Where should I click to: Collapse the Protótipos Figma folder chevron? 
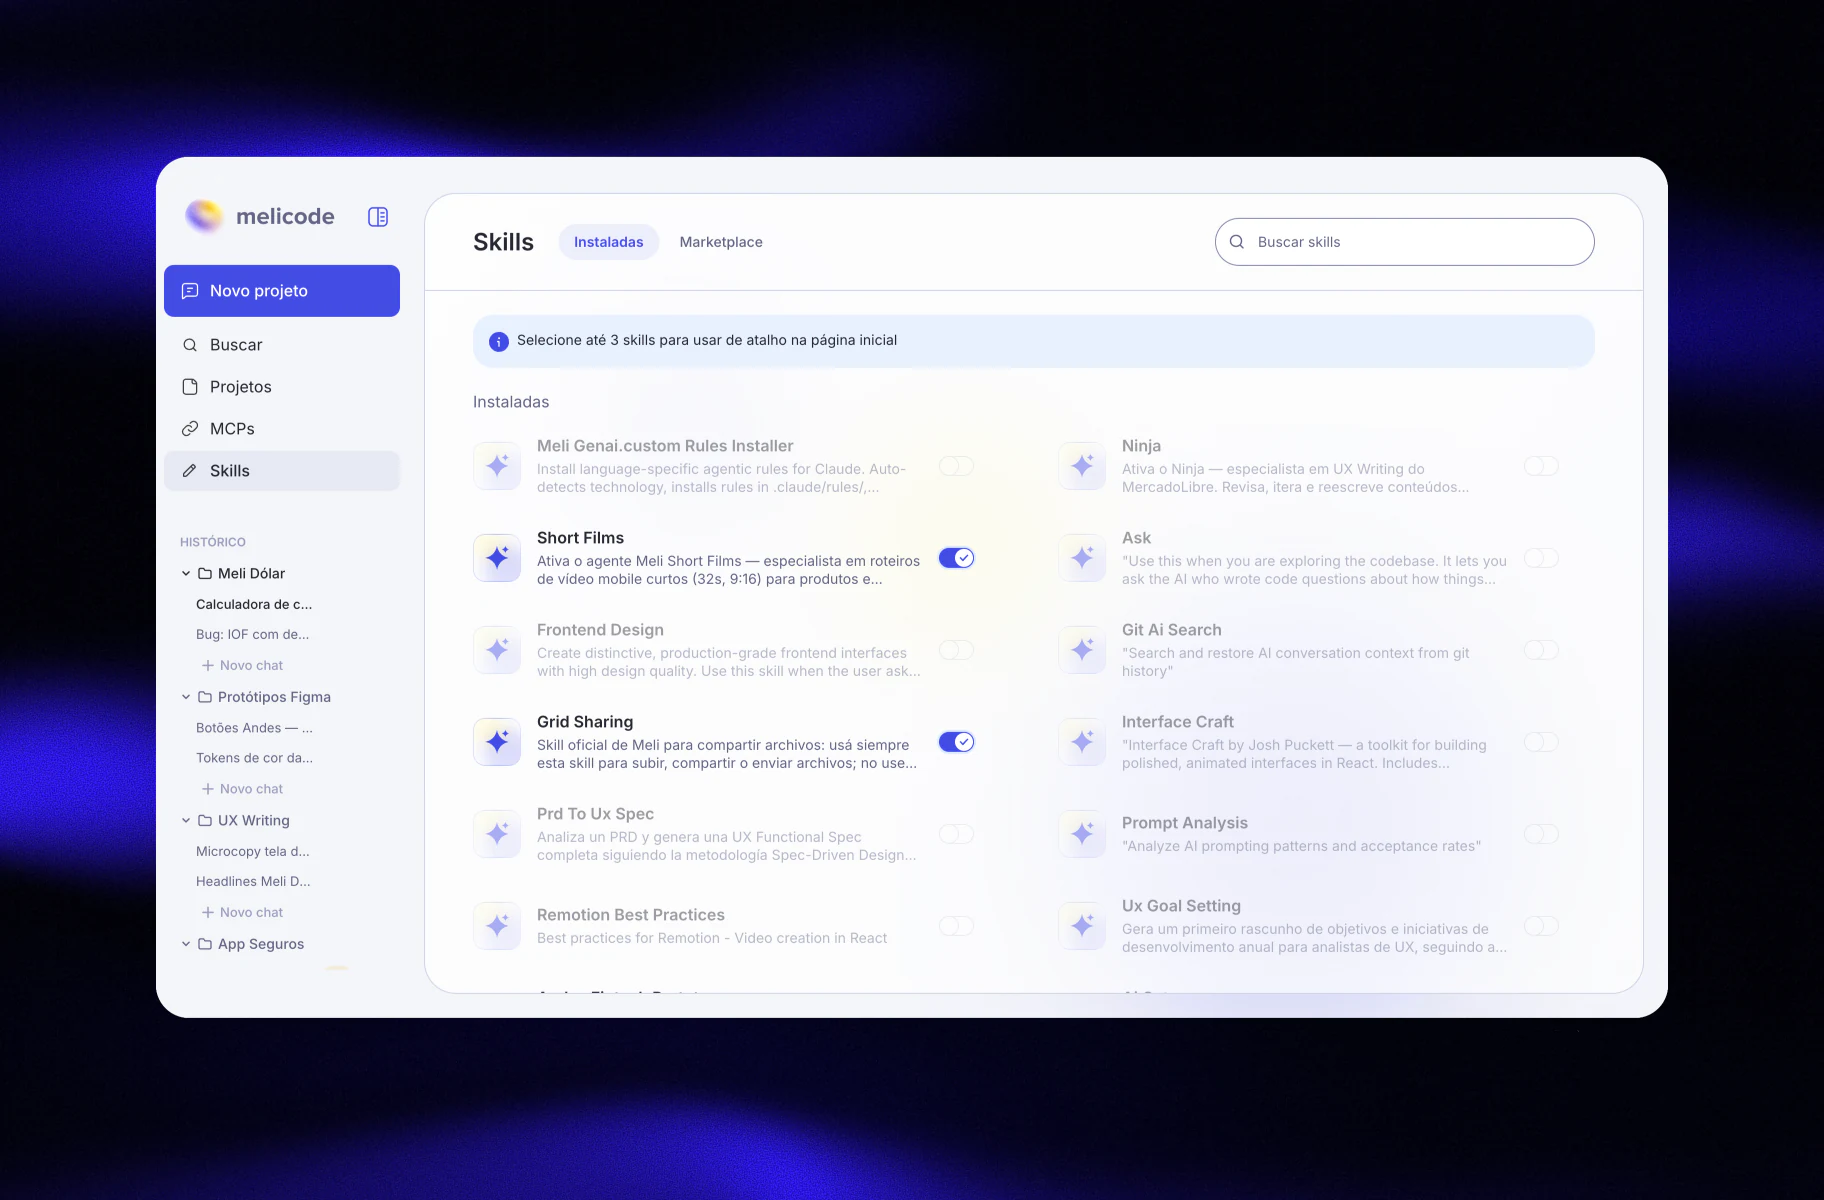click(186, 697)
